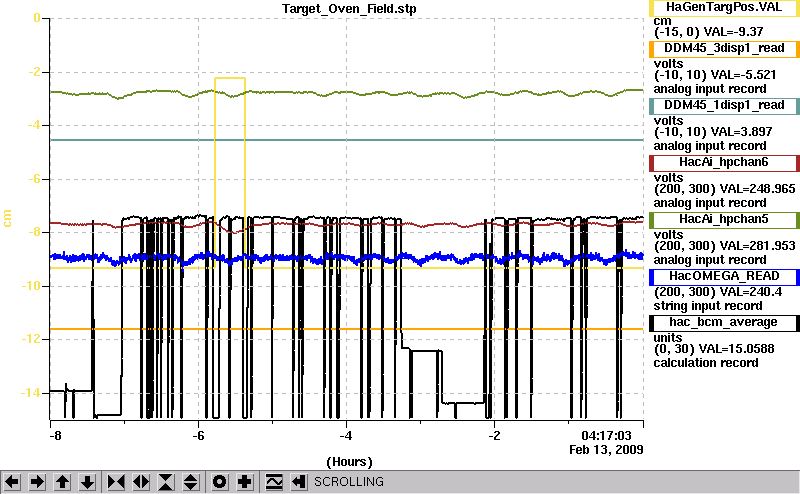800x494 pixels.
Task: Click the circle icon in the toolbar
Action: click(x=219, y=482)
